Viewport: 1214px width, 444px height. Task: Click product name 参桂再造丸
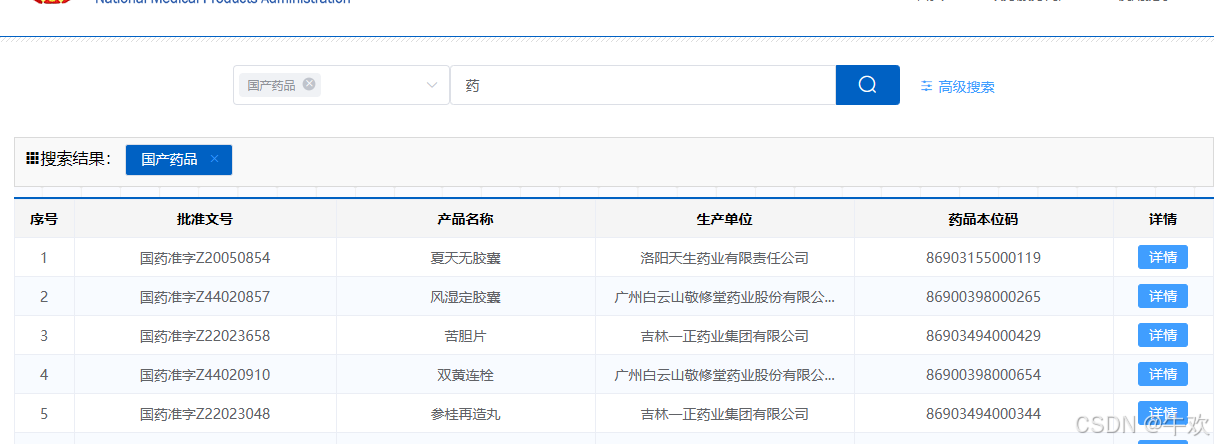(465, 414)
